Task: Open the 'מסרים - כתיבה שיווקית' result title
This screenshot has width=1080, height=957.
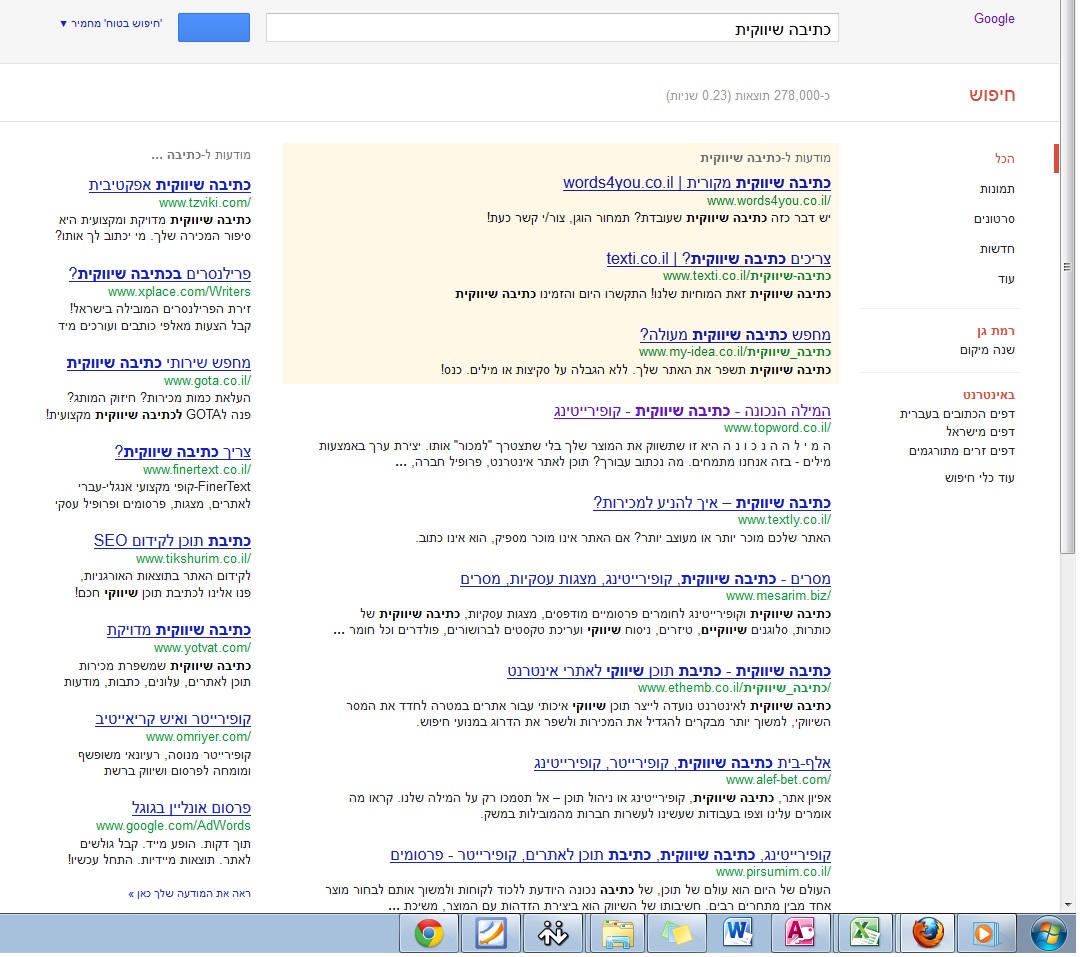Action: tap(645, 579)
